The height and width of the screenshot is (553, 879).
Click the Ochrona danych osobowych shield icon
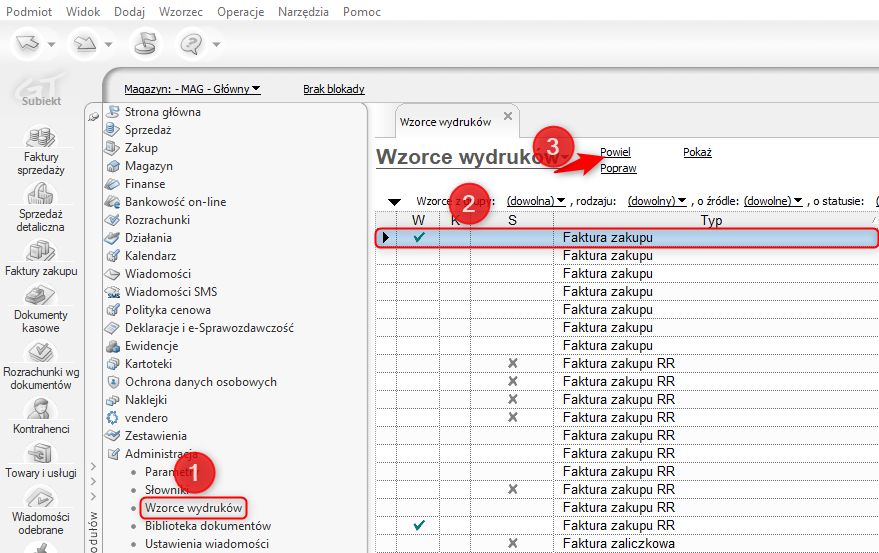(113, 382)
